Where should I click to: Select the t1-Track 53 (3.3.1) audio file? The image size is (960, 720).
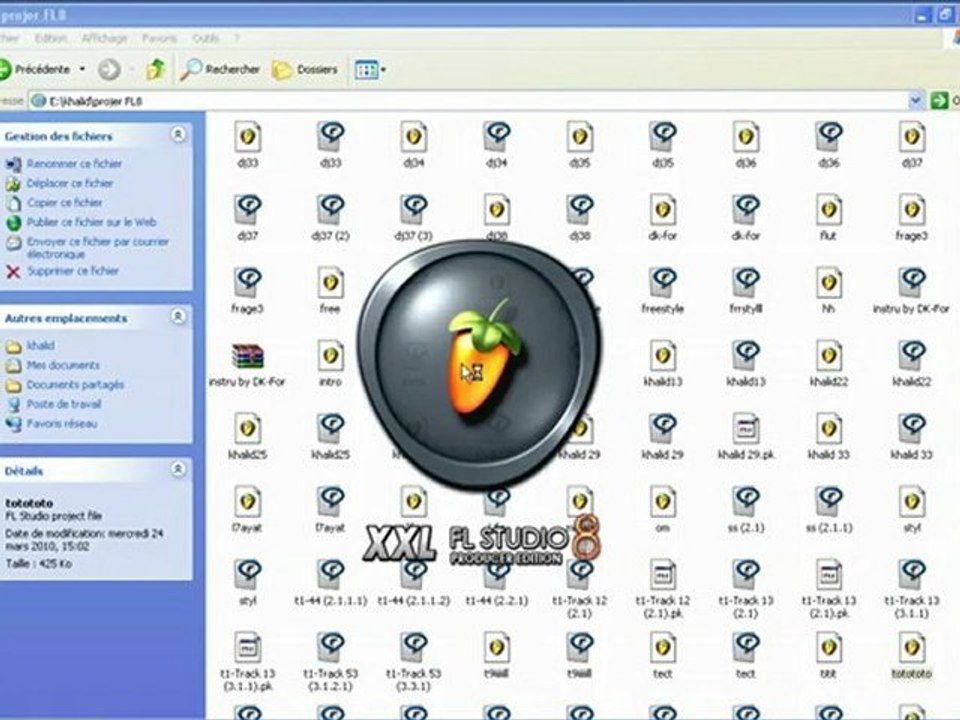(x=414, y=661)
